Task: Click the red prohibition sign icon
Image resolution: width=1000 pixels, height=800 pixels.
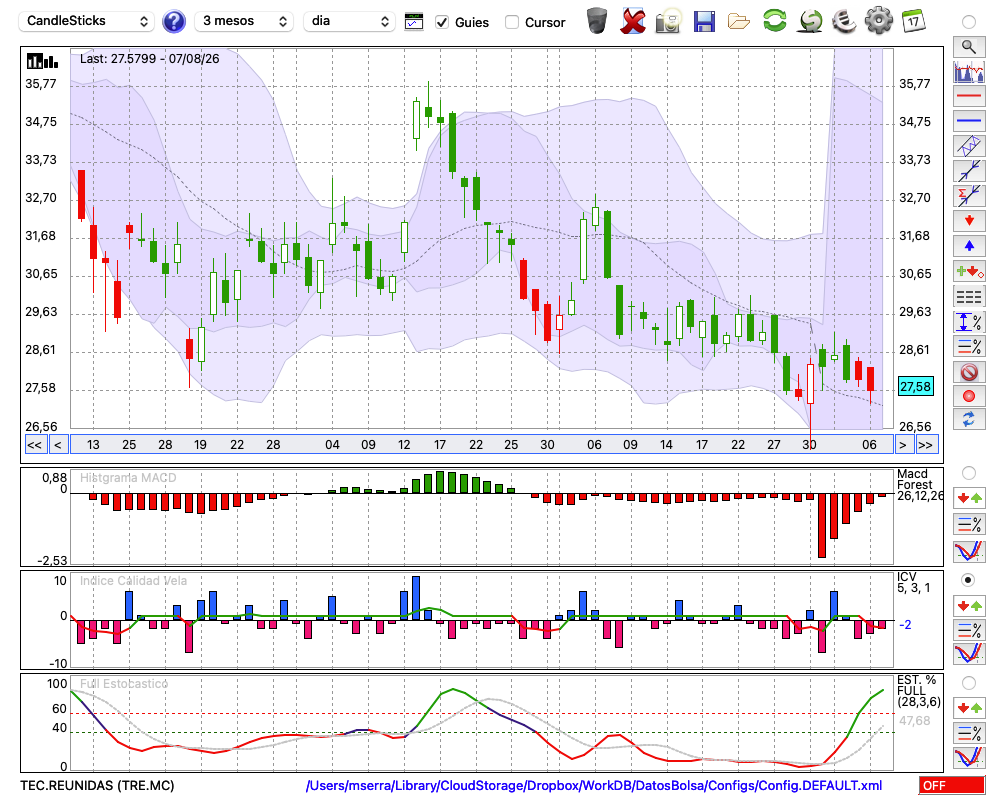Action: click(x=969, y=371)
